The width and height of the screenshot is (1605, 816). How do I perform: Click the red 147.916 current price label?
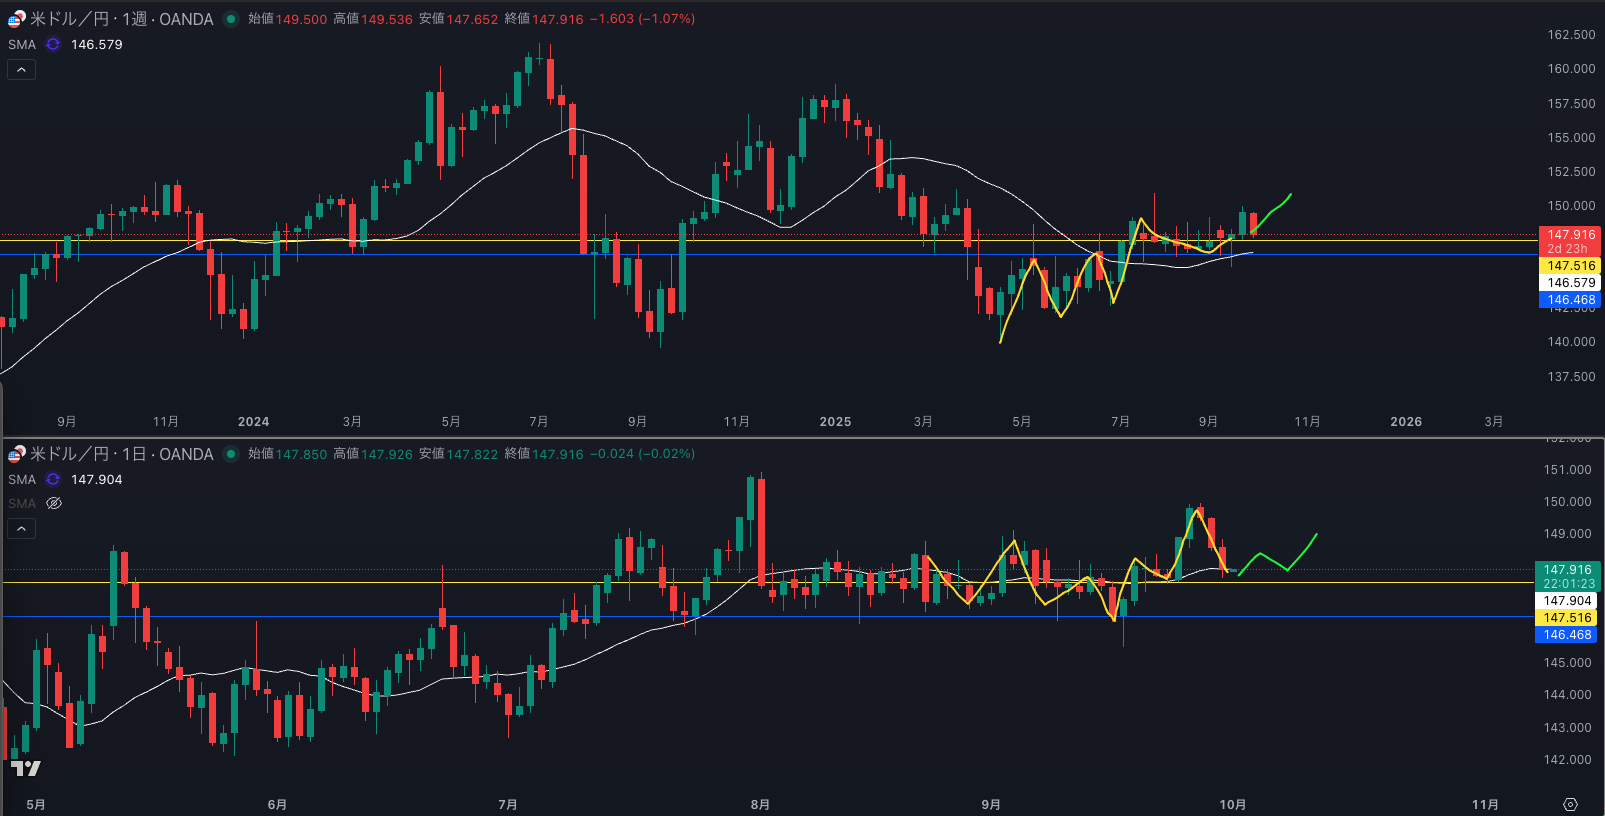[1570, 235]
